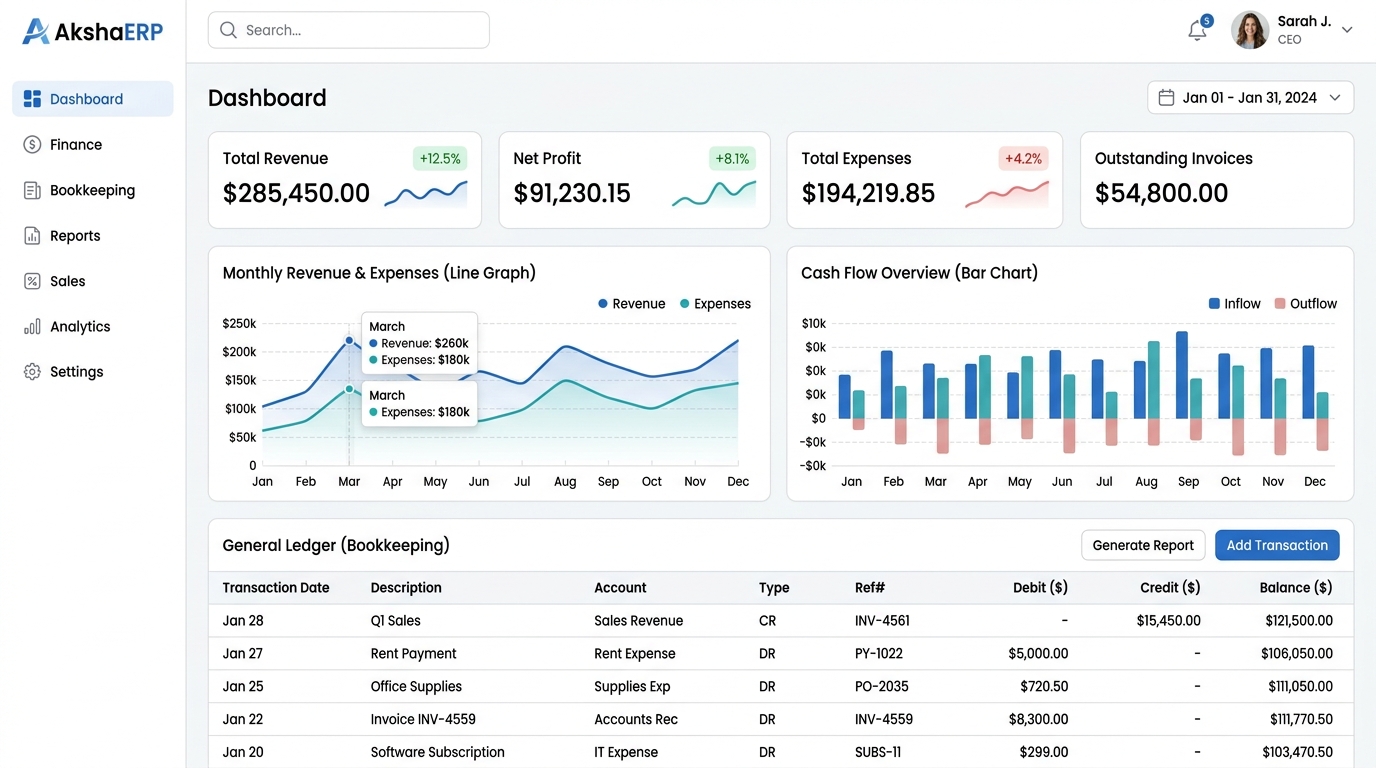Open the Finance menu item

[92, 144]
